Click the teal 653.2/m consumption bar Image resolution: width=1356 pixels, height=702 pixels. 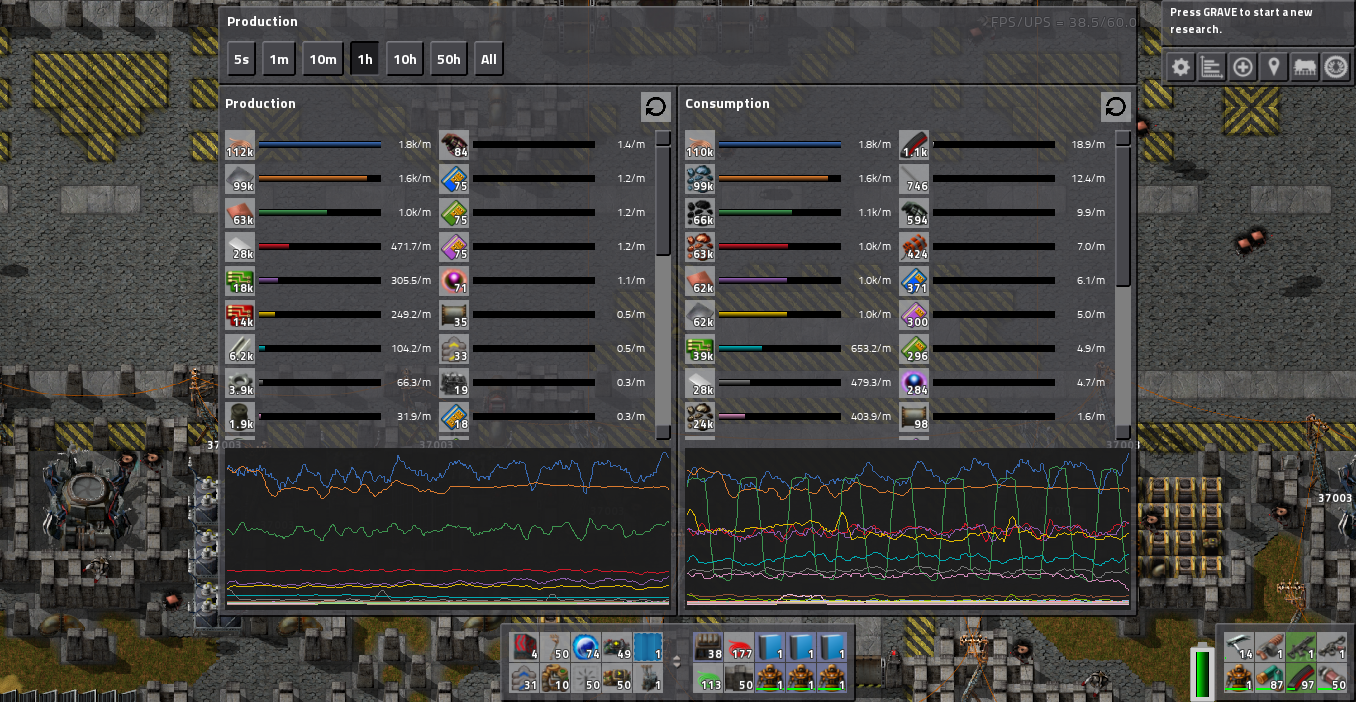[x=780, y=349]
